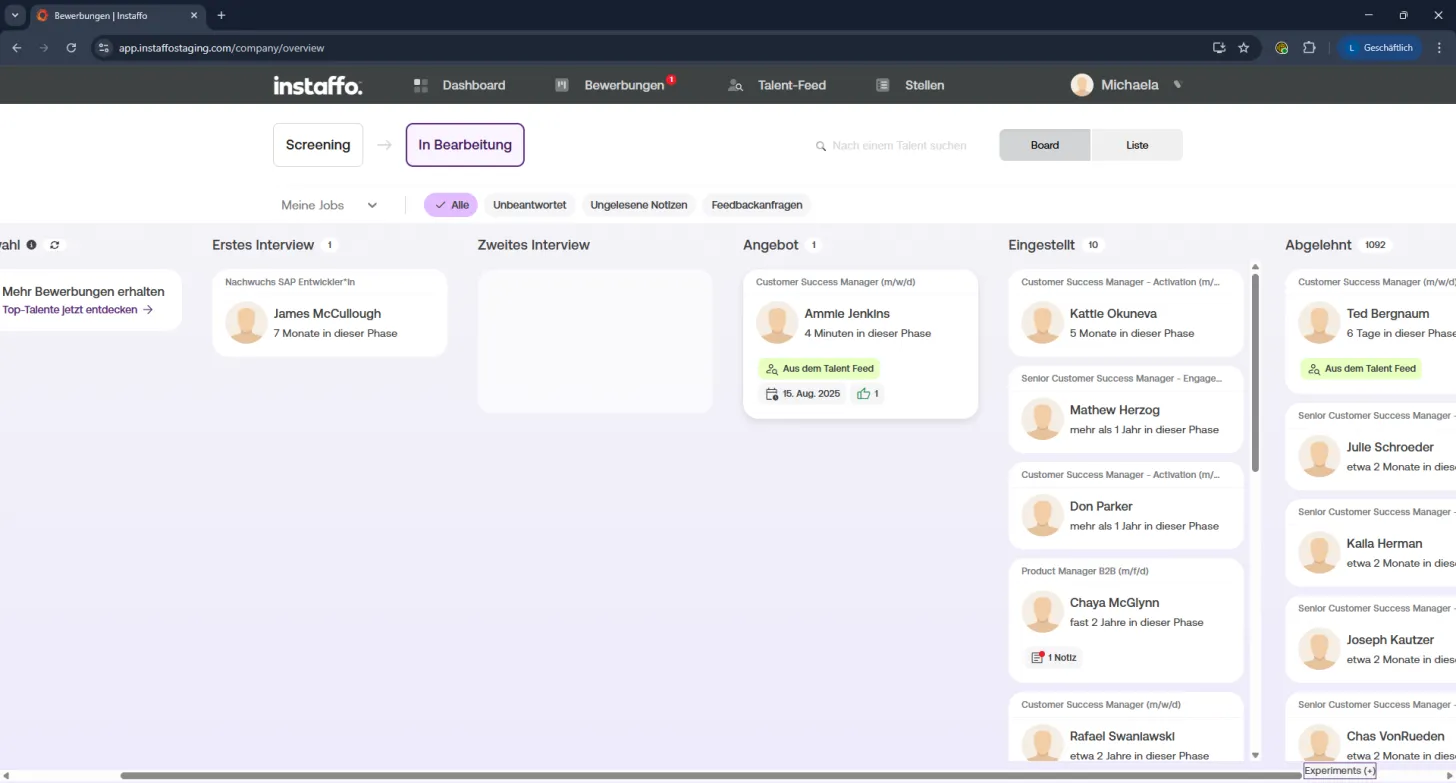Viewport: 1456px width, 783px height.
Task: Click Ted Bergnaum's Aus dem Talent Feed tag
Action: pyautogui.click(x=1361, y=369)
